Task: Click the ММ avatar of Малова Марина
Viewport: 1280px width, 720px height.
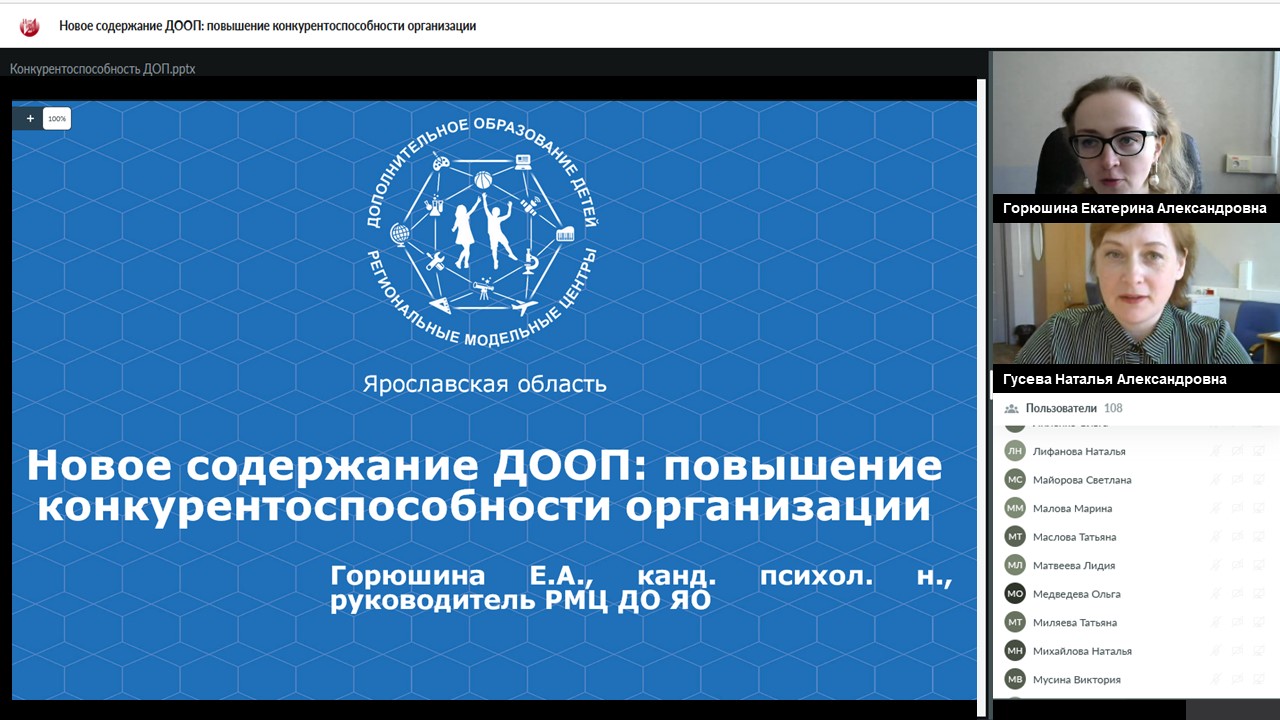Action: tap(1015, 508)
